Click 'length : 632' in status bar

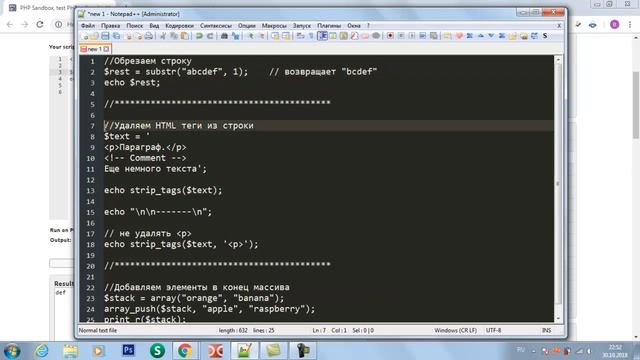[233, 331]
